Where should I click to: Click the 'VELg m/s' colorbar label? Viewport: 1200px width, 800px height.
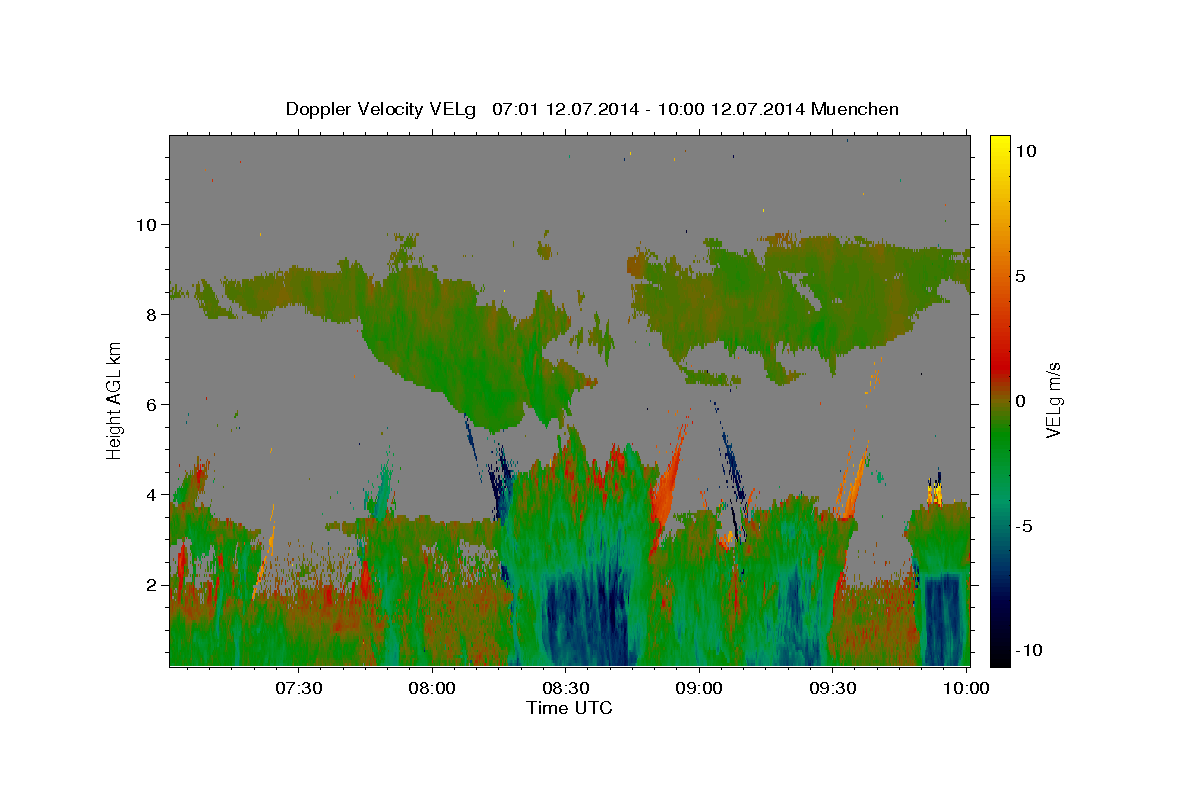pos(1053,400)
